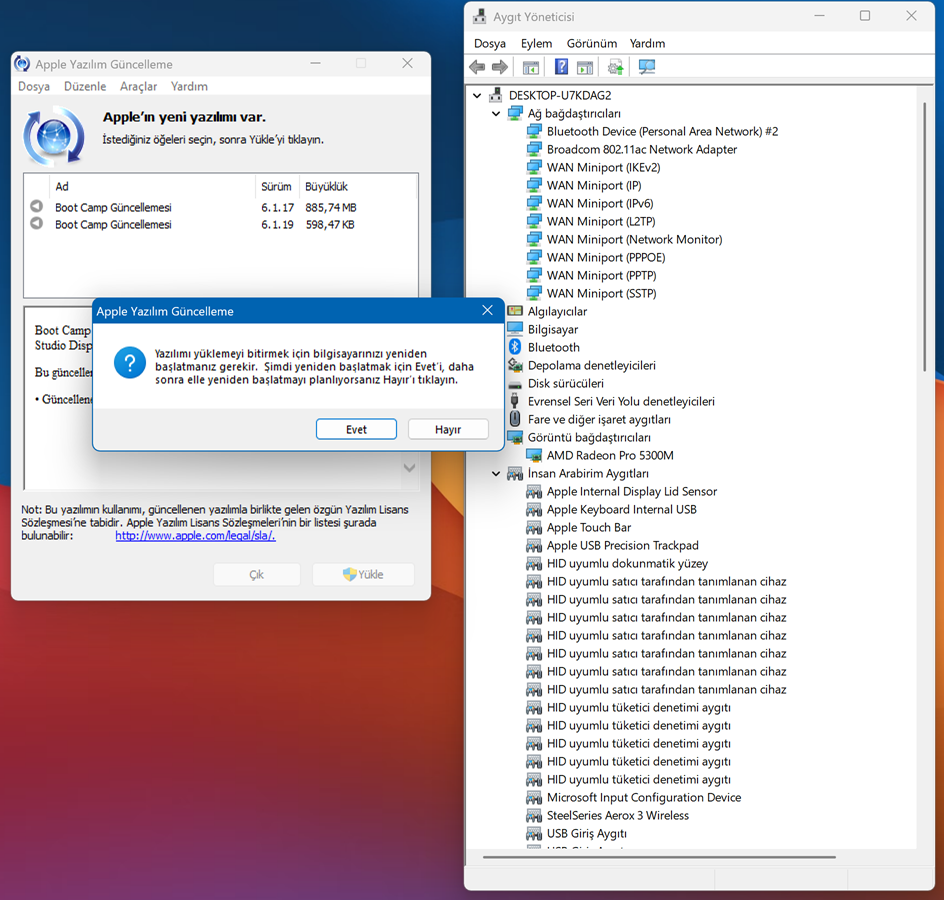Viewport: 944px width, 900px height.
Task: Select WAN Miniport (PPPOE) row
Action: coord(606,257)
